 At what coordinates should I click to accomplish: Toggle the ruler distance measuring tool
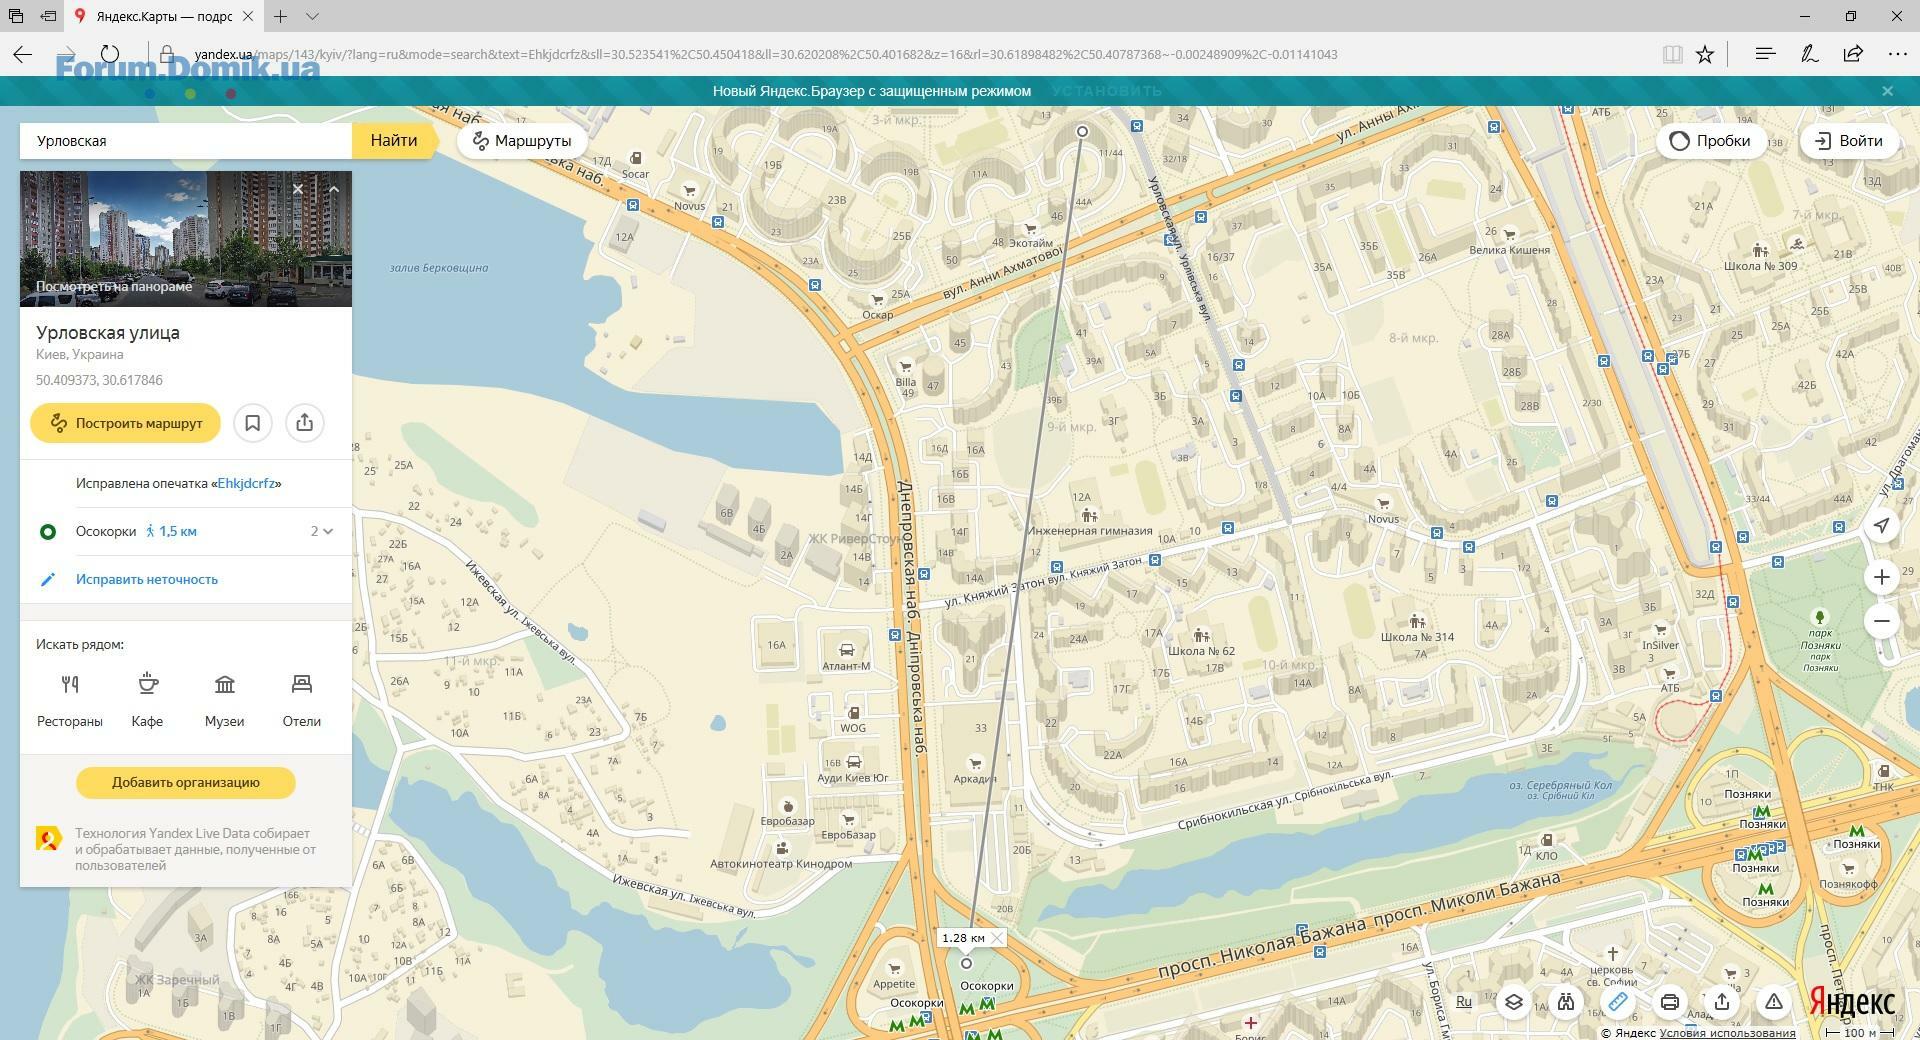pyautogui.click(x=1618, y=1001)
